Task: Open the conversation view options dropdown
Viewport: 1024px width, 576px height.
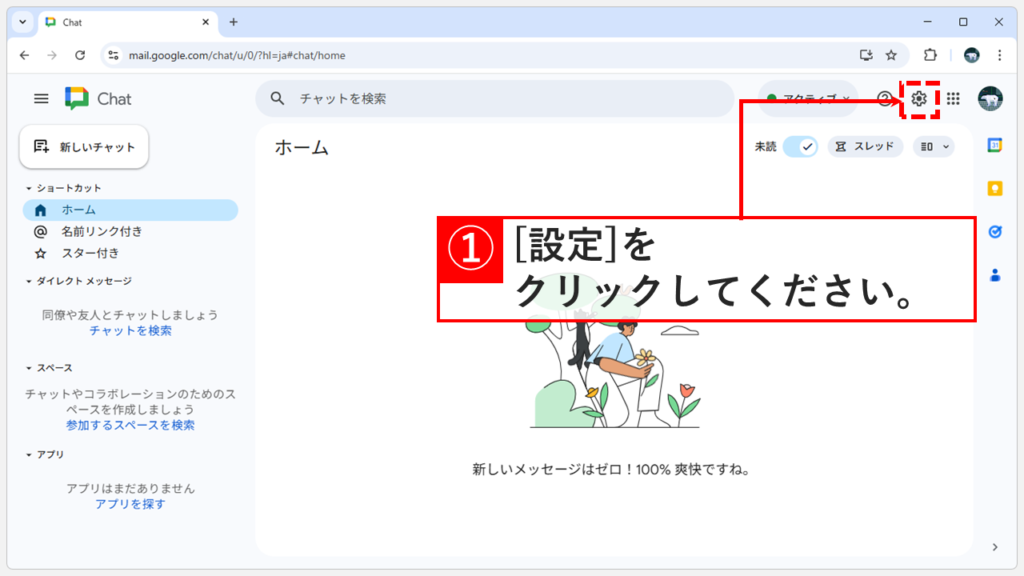Action: point(933,146)
